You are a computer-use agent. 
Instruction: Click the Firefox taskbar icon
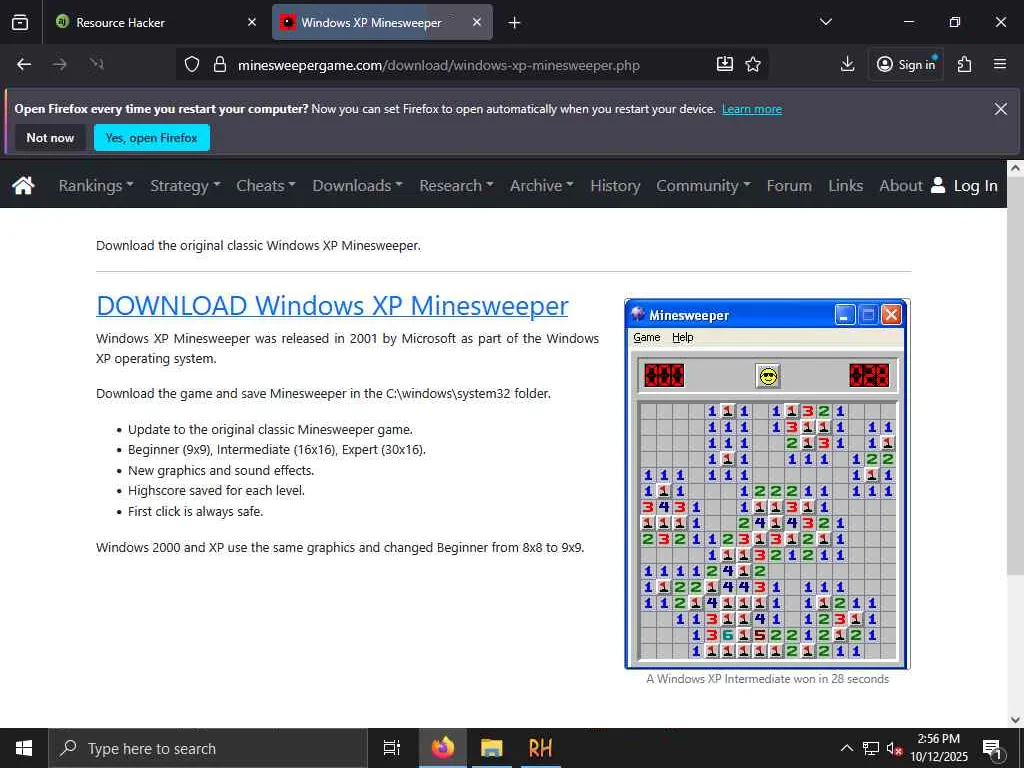[x=442, y=748]
